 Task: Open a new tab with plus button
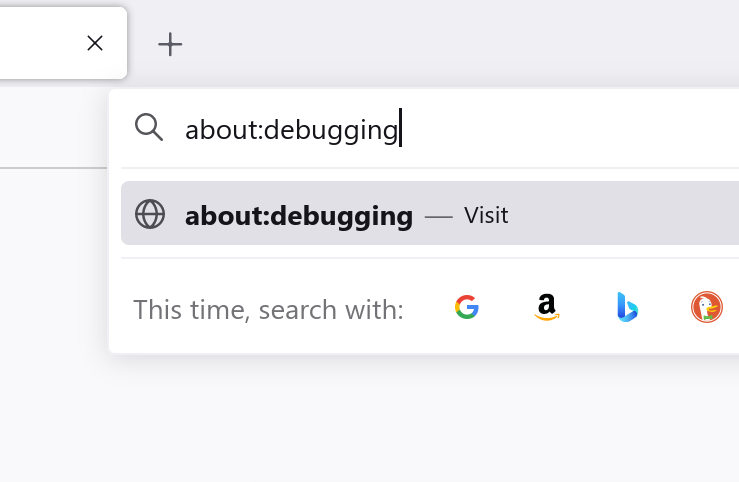pyautogui.click(x=170, y=44)
